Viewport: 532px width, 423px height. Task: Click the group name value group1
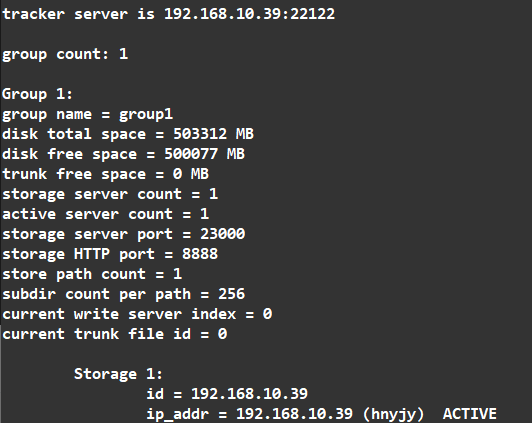[146, 114]
